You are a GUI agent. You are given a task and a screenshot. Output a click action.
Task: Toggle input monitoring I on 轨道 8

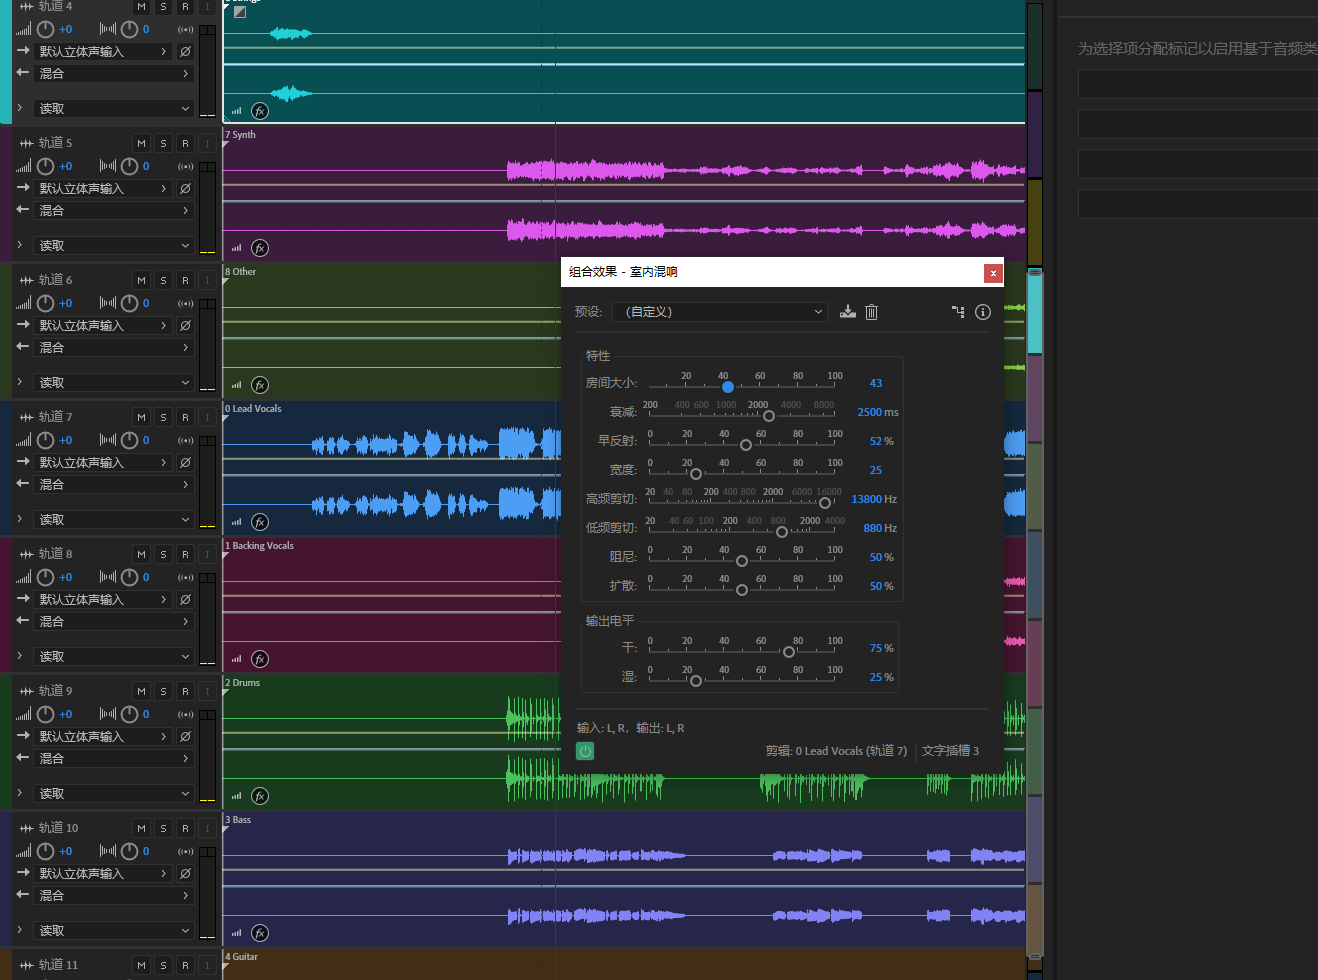click(207, 554)
